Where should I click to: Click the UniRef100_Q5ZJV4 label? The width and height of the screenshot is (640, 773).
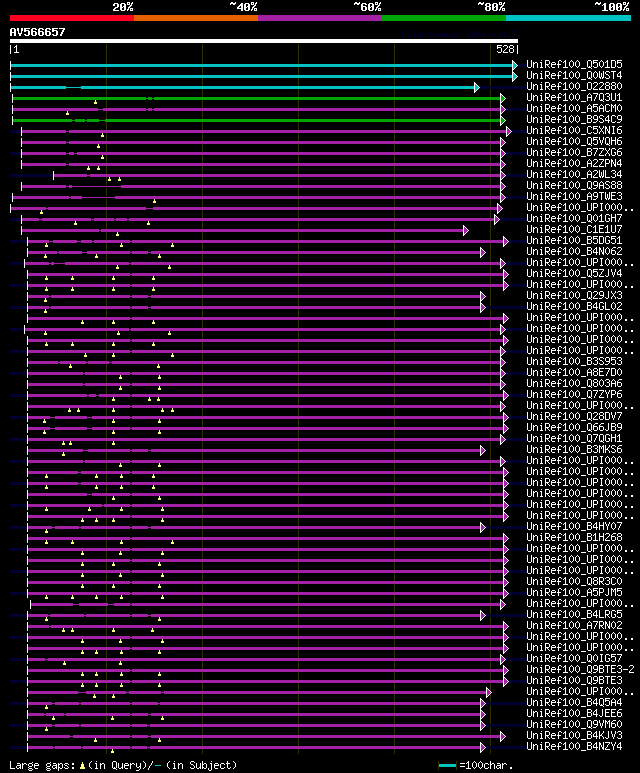coord(574,273)
